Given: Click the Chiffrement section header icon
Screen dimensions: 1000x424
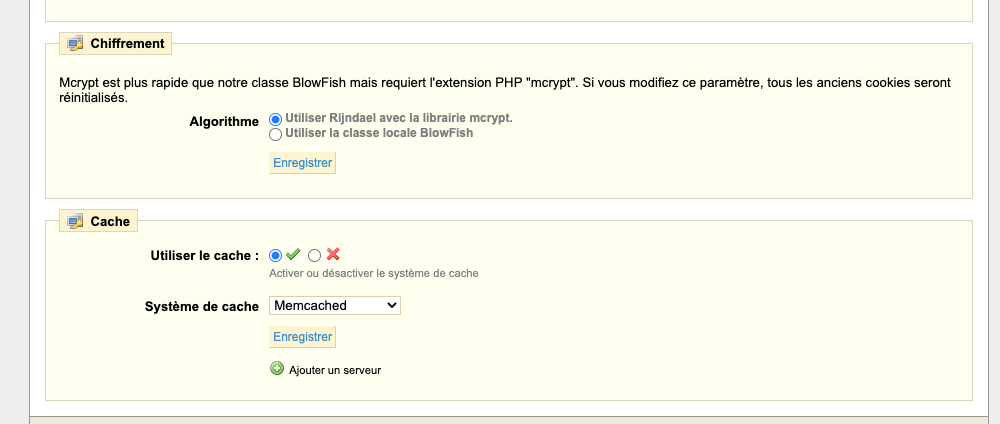Looking at the screenshot, I should (x=75, y=44).
